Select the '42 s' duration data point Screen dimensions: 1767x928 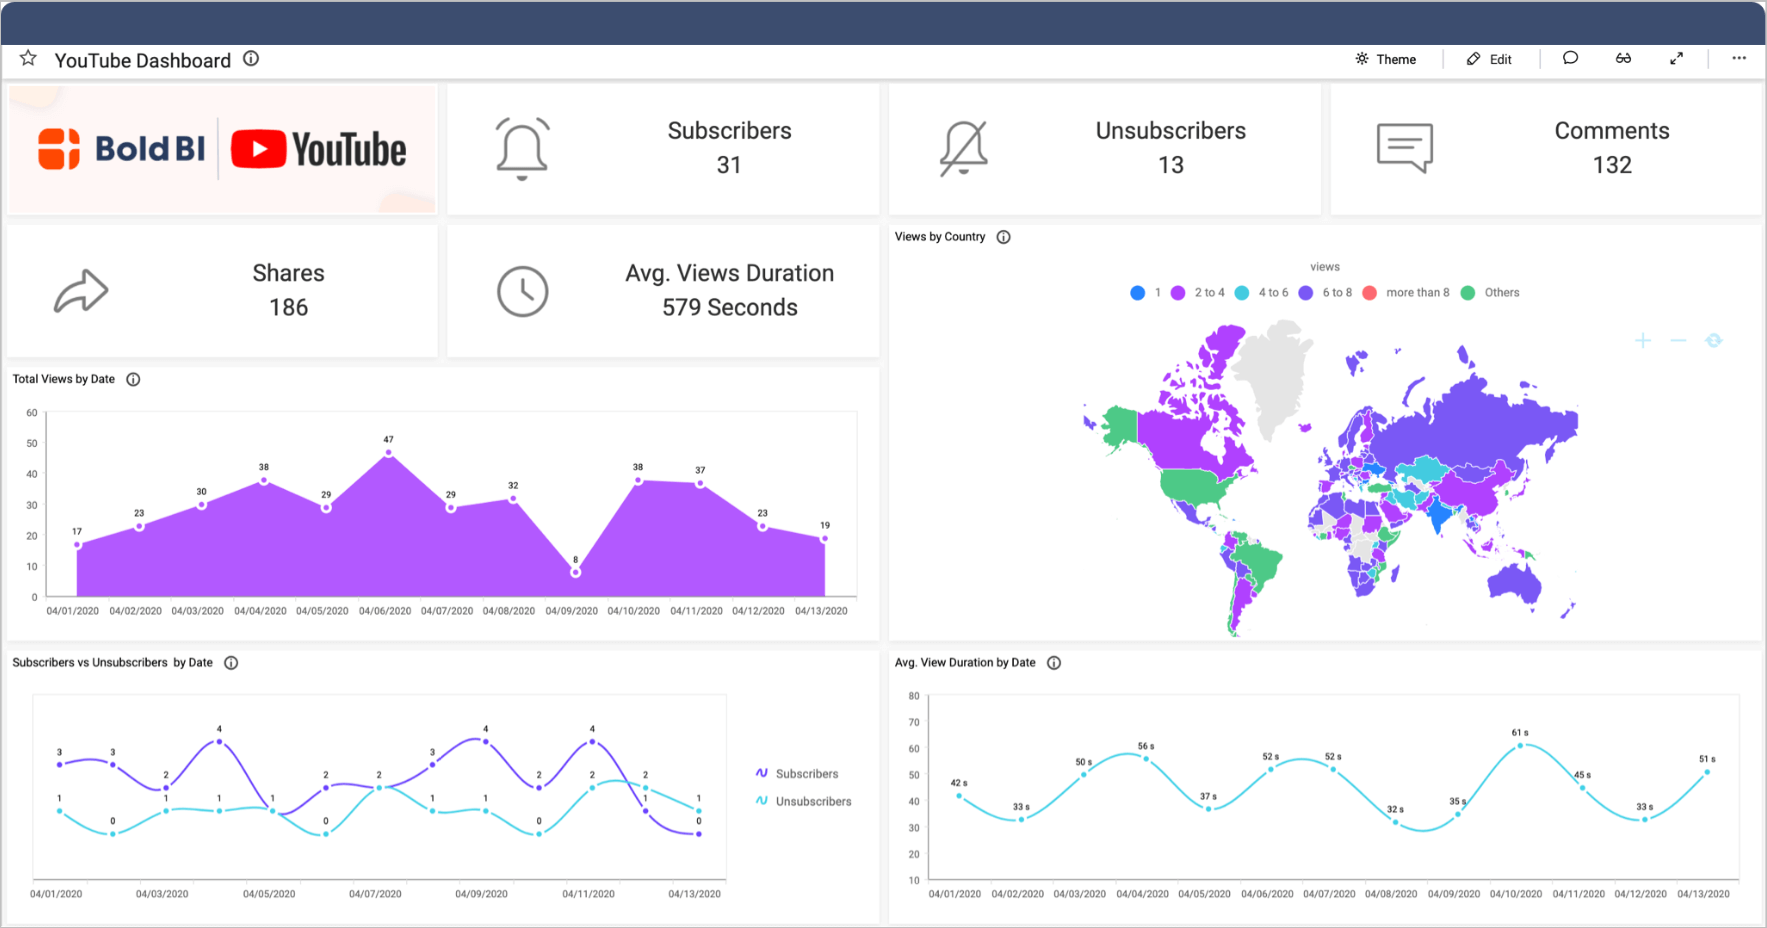click(x=959, y=796)
